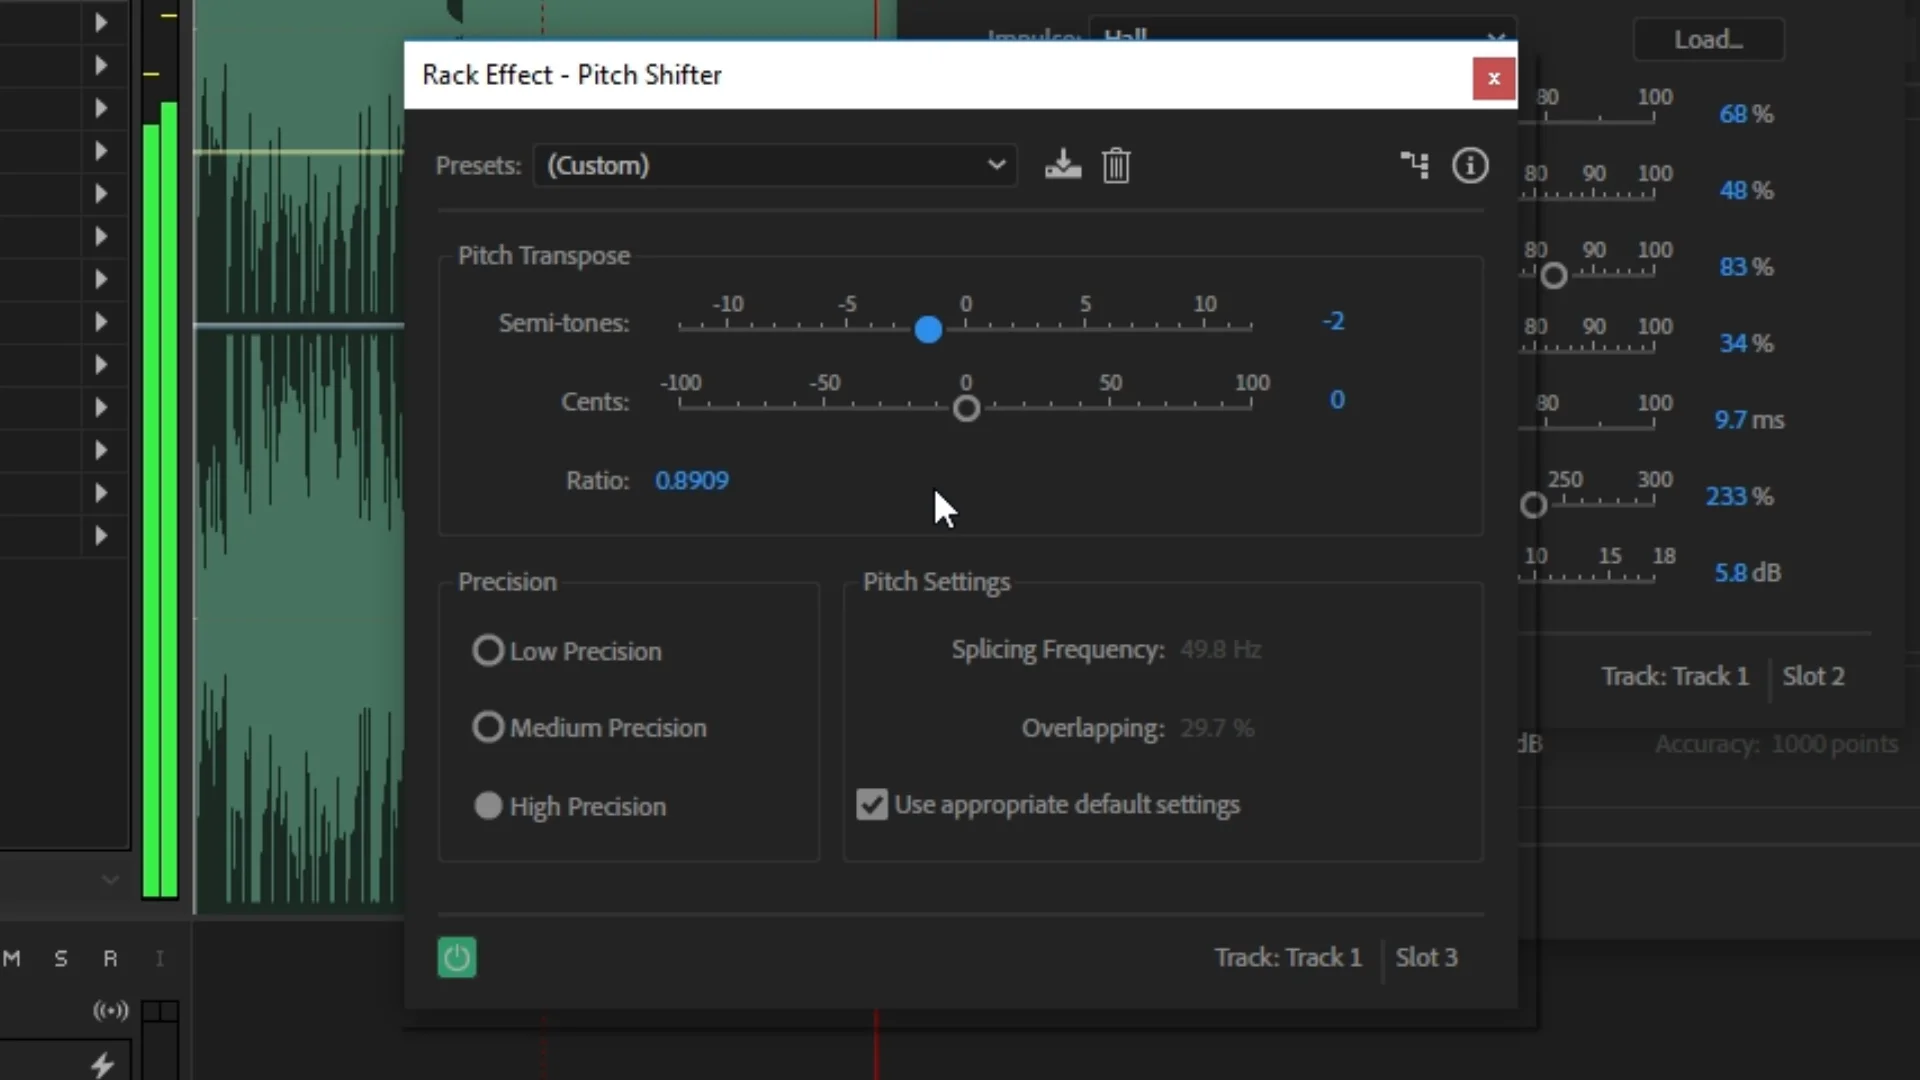Select Low Precision radio button
This screenshot has height=1080, width=1920.
488,651
